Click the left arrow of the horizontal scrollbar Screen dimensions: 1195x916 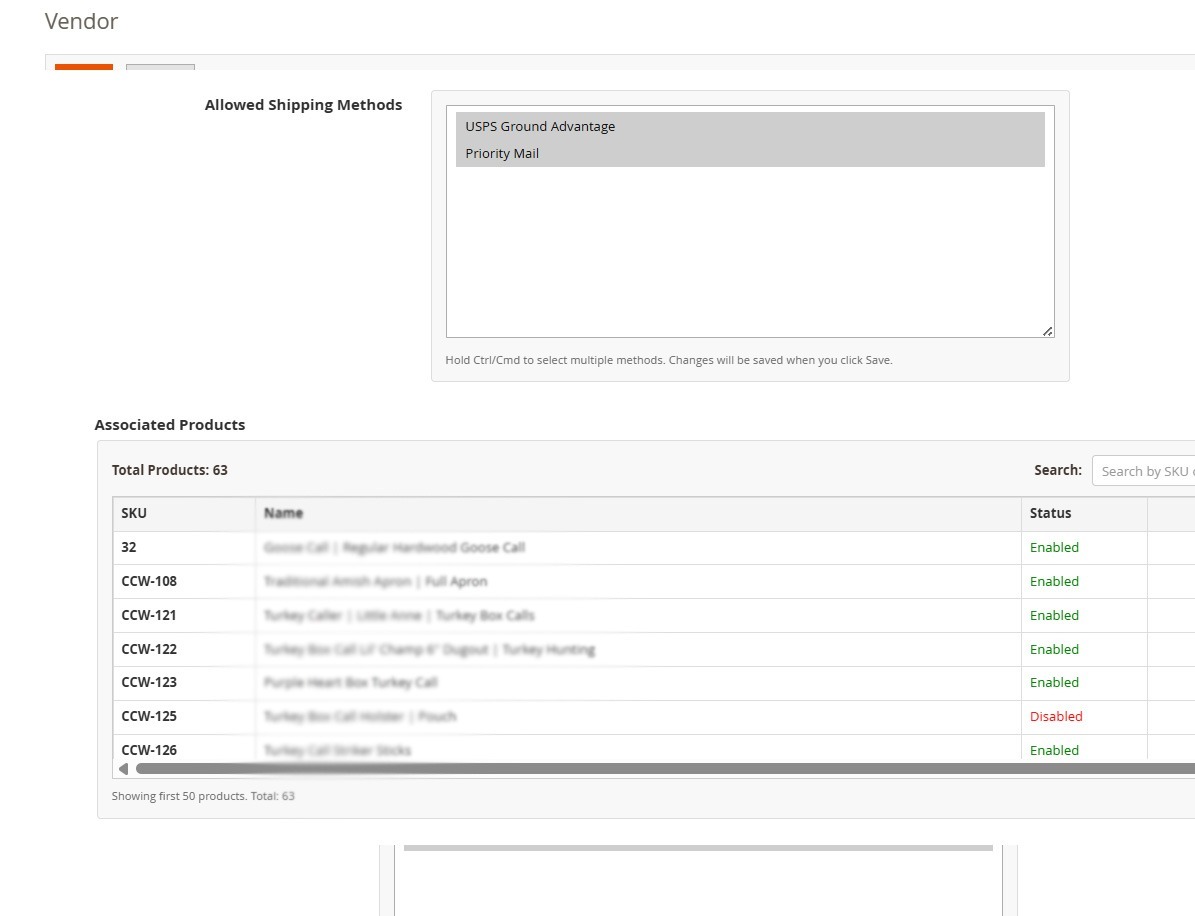click(124, 768)
